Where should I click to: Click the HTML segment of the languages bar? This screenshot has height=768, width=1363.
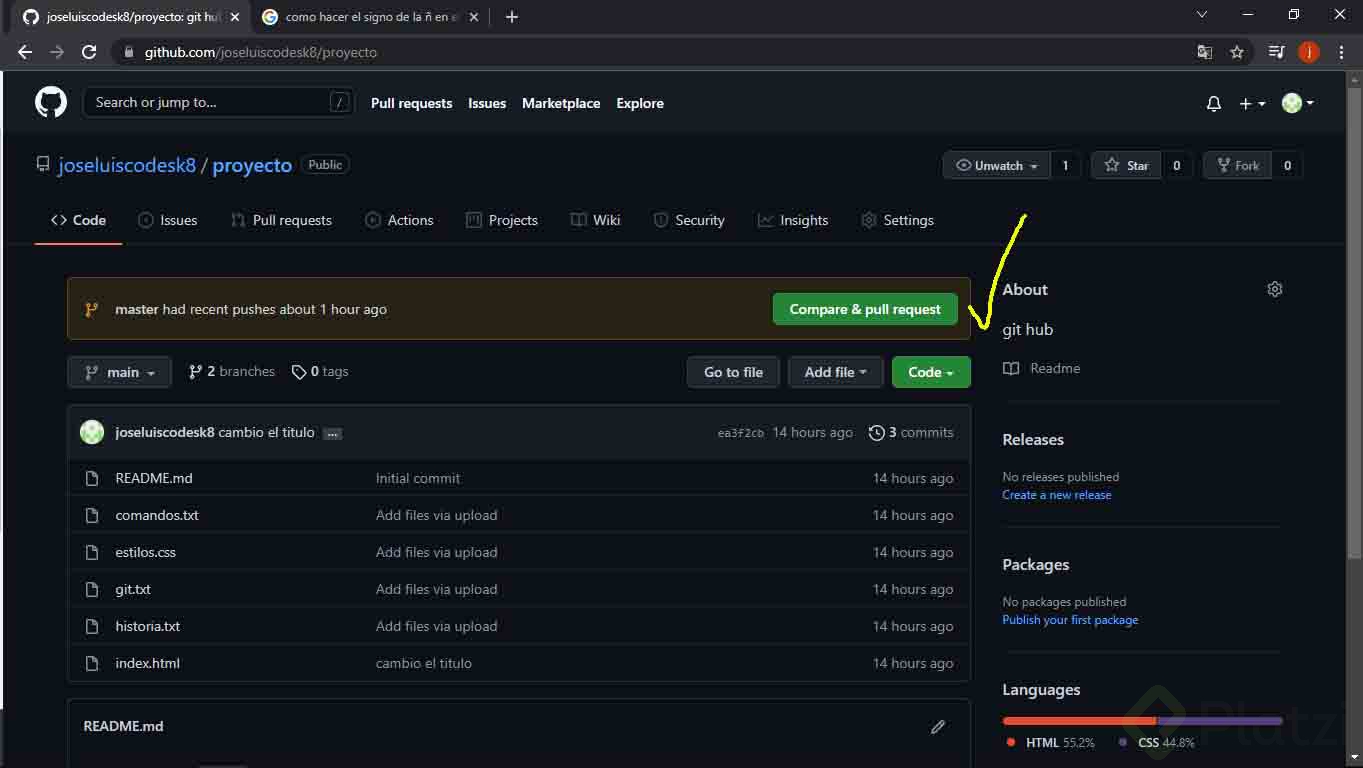click(1079, 720)
